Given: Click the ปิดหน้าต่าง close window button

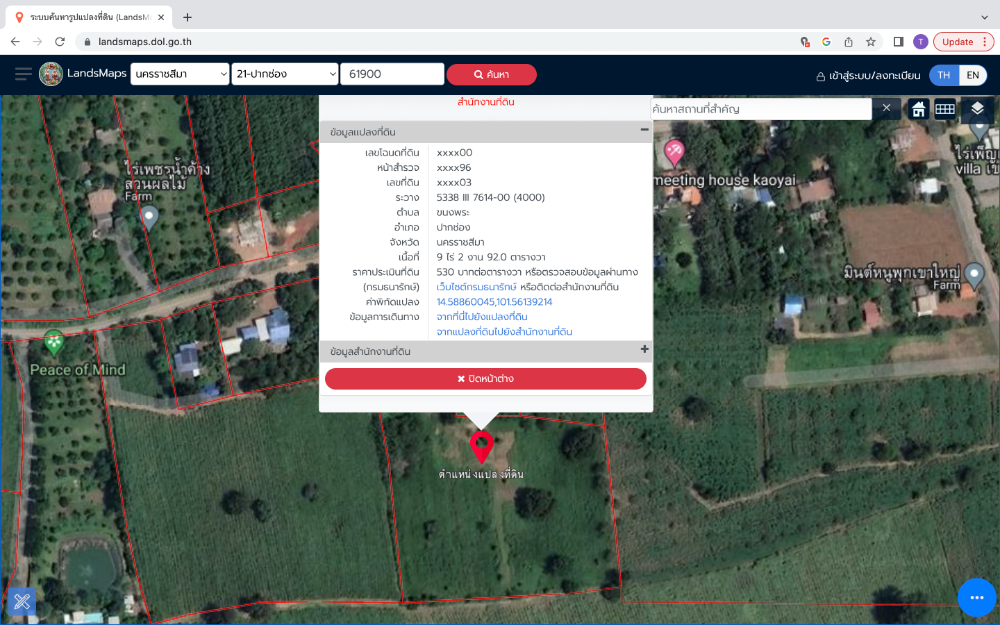Looking at the screenshot, I should click(485, 379).
